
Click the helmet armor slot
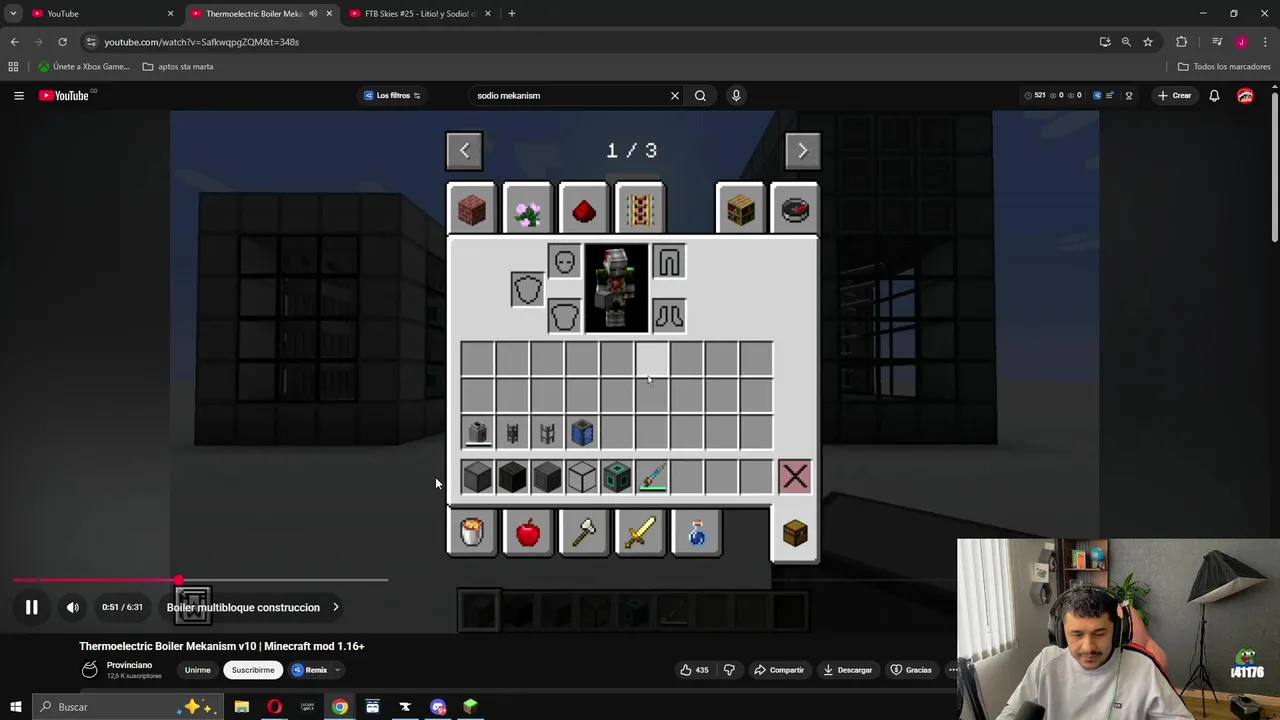coord(564,262)
